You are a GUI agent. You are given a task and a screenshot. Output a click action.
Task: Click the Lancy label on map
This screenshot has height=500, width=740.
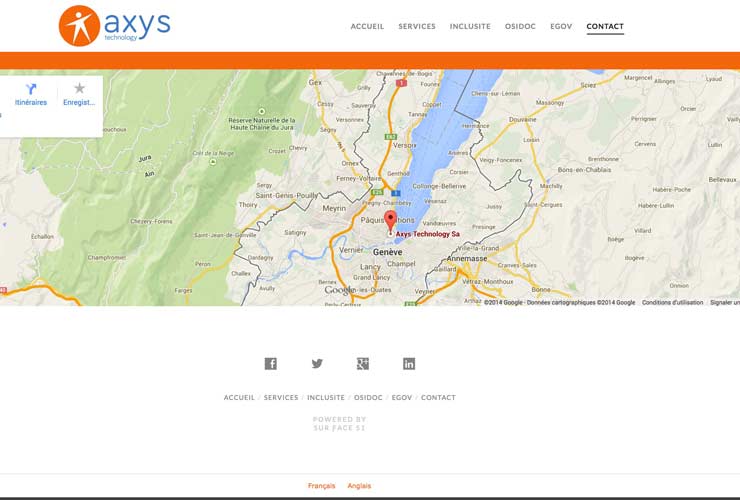[x=370, y=267]
